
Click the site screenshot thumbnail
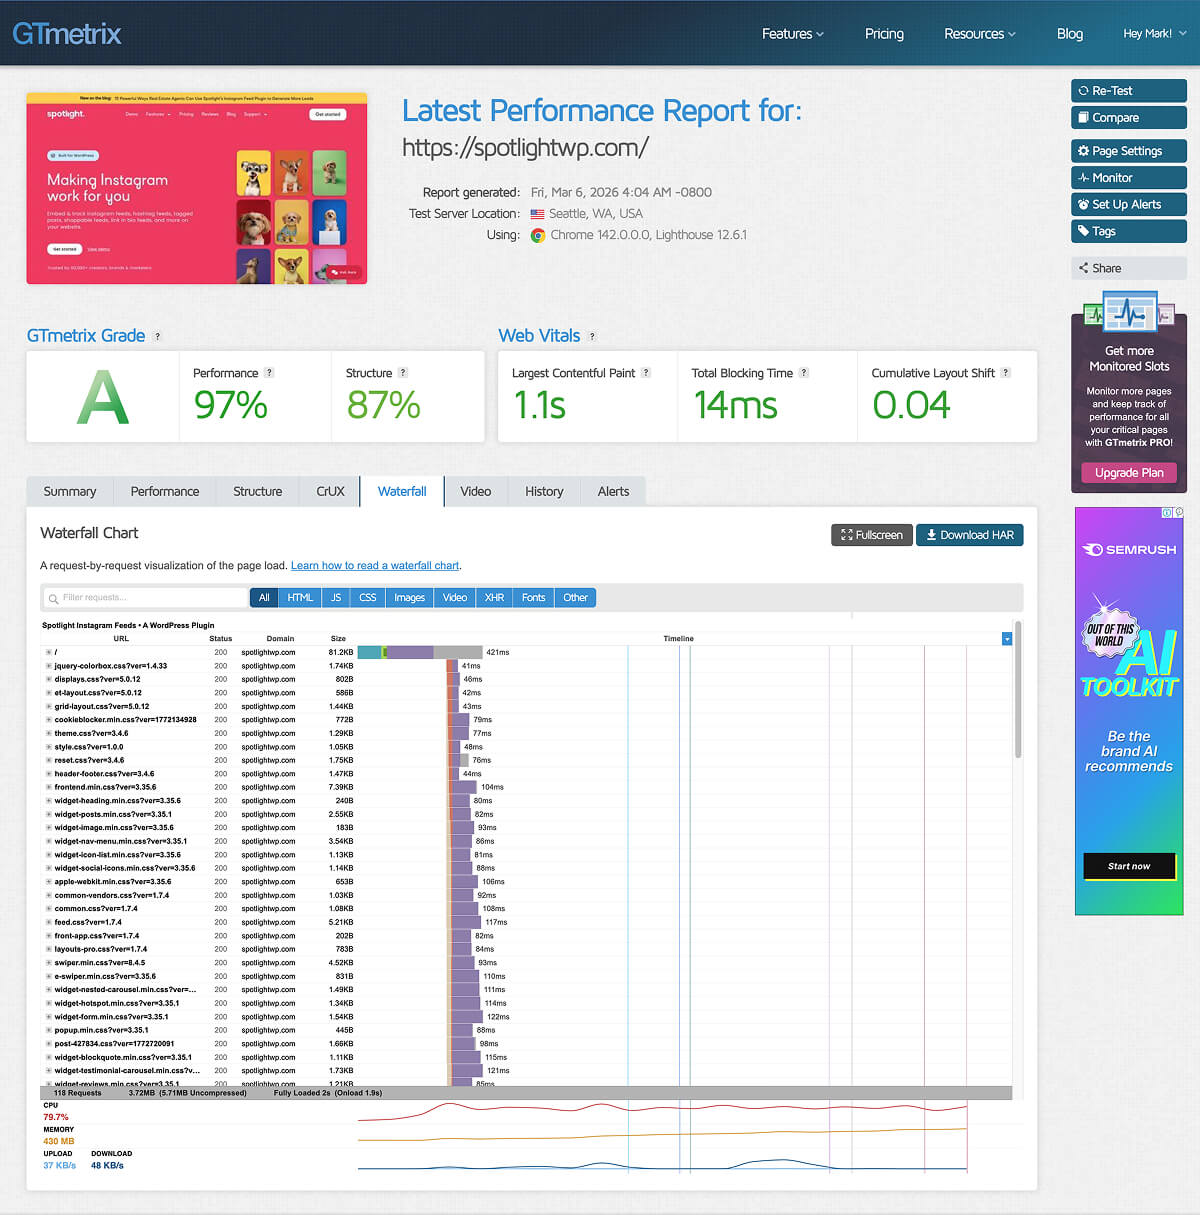point(197,188)
